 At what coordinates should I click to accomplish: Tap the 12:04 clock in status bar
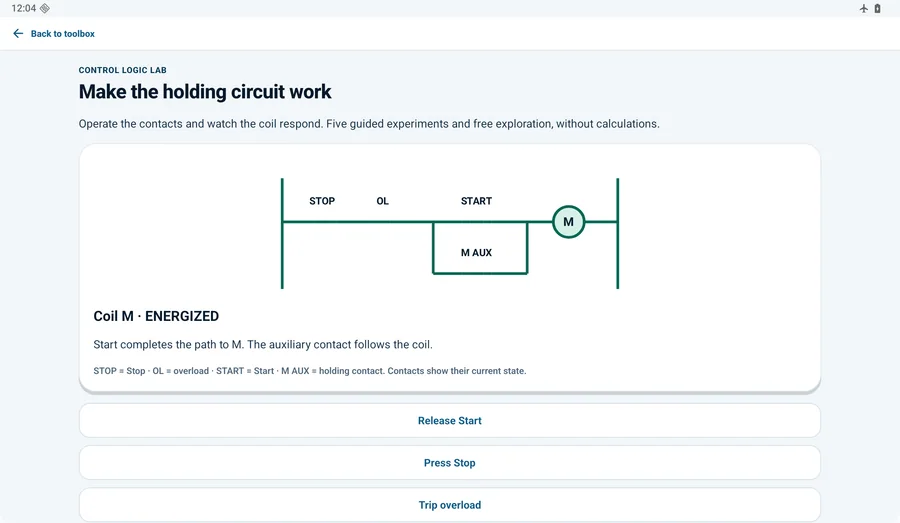click(24, 9)
